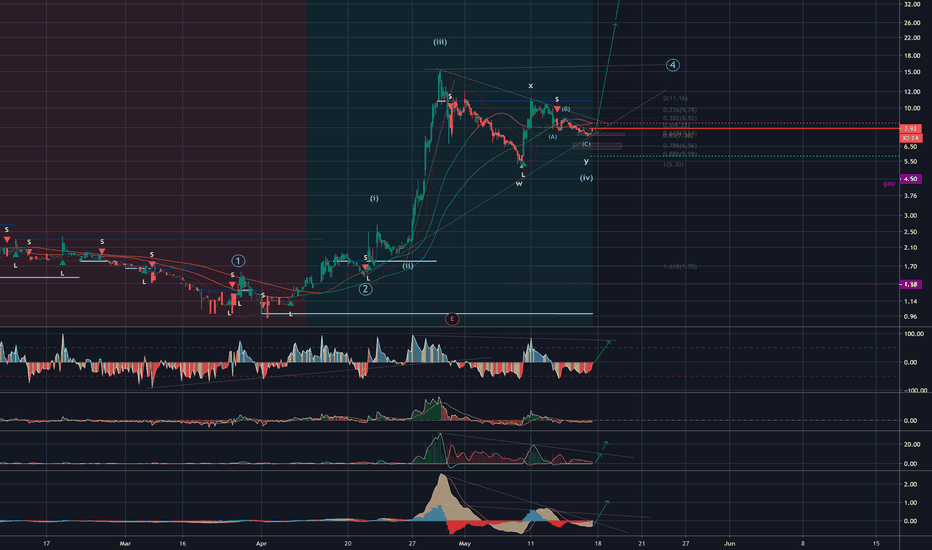This screenshot has height=550, width=932.
Task: Select the Fibonacci 0(11.16) level label
Action: [x=675, y=98]
